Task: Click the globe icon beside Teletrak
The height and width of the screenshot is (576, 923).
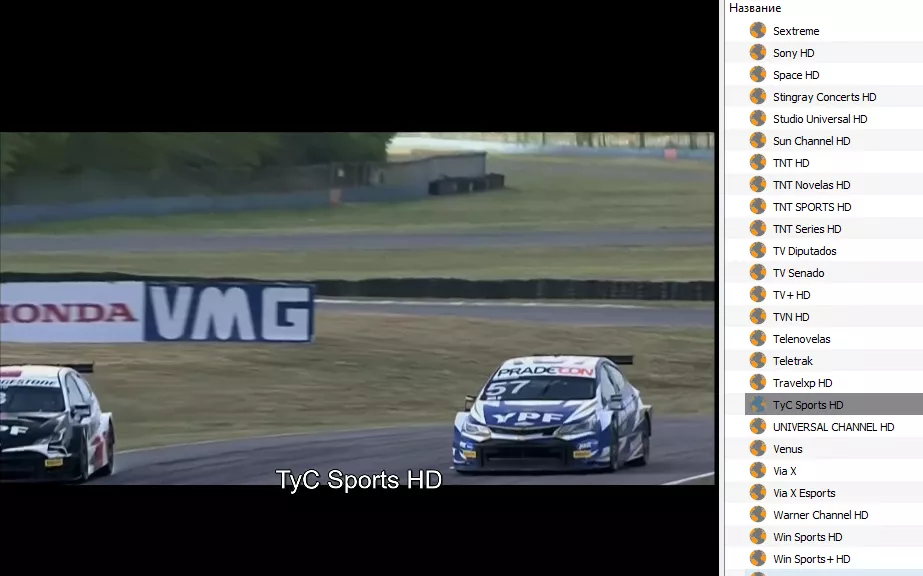Action: coord(758,360)
